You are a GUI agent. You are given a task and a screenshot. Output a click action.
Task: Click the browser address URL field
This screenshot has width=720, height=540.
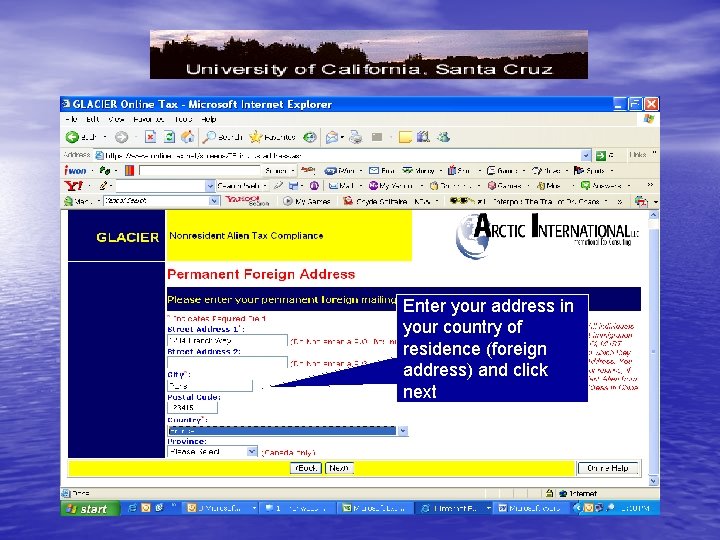click(x=338, y=156)
